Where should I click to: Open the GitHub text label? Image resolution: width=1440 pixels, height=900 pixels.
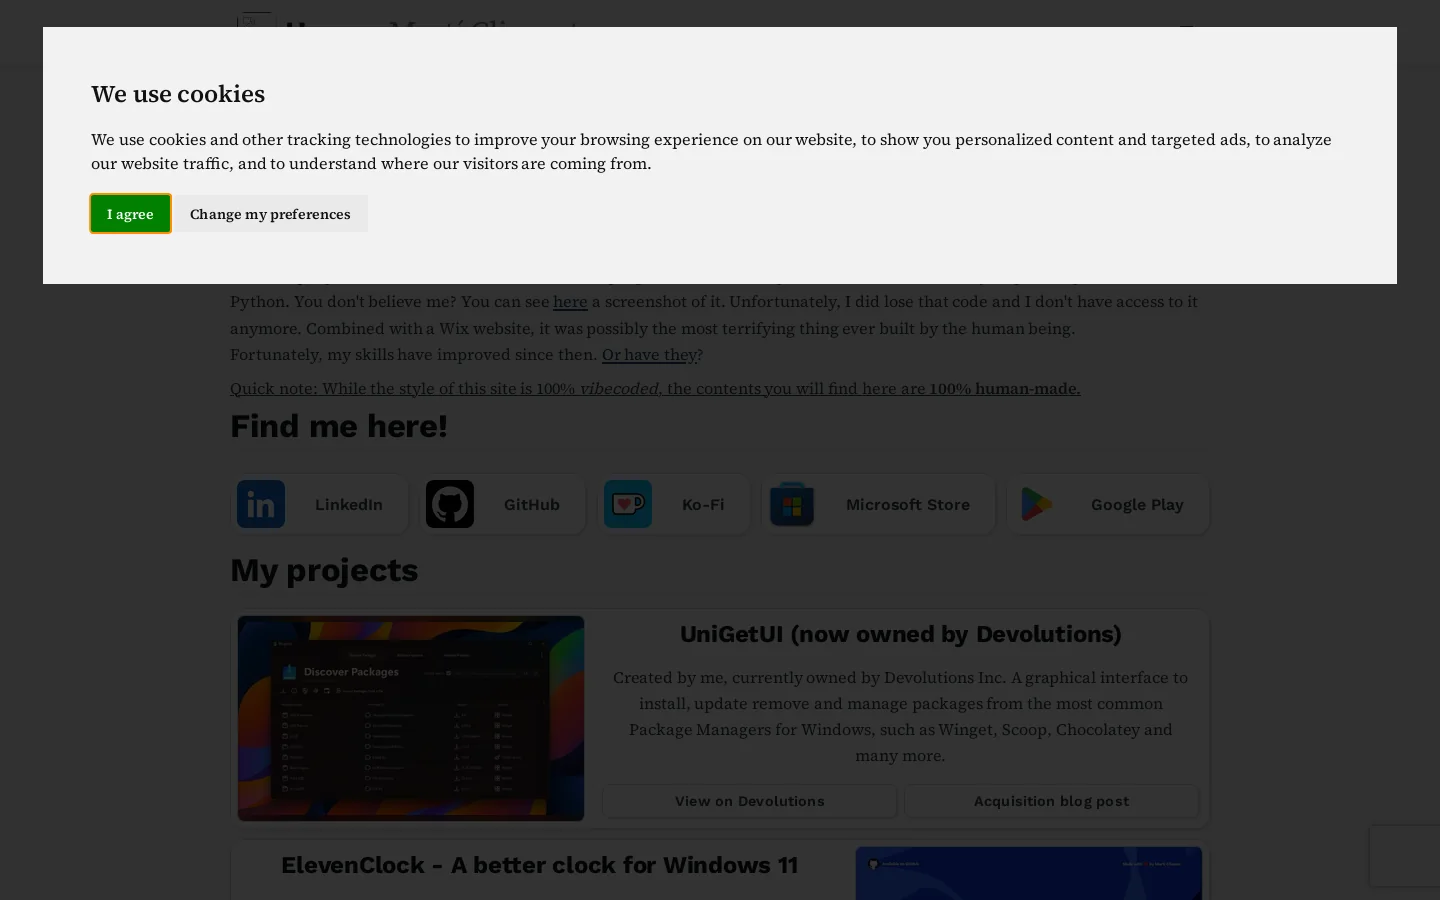tap(532, 505)
